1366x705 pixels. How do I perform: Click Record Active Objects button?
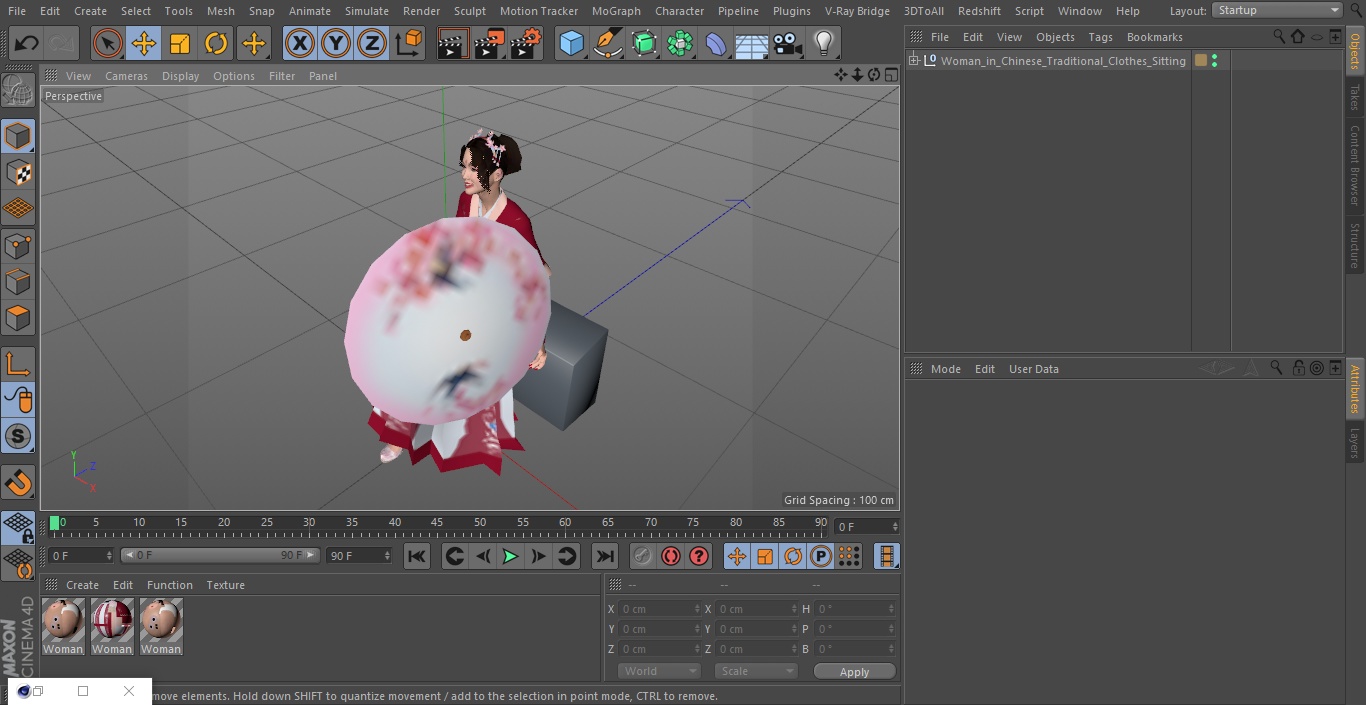point(643,556)
